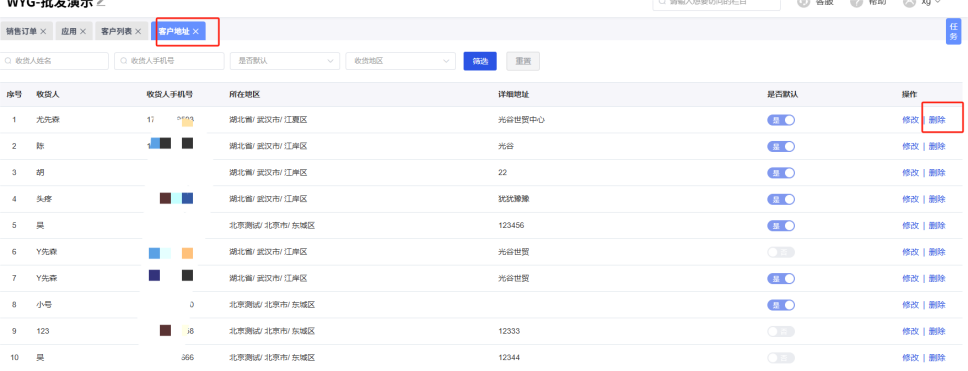Viewport: 968px width, 371px height.
Task: Open the 帮助 help icon
Action: 856,2
